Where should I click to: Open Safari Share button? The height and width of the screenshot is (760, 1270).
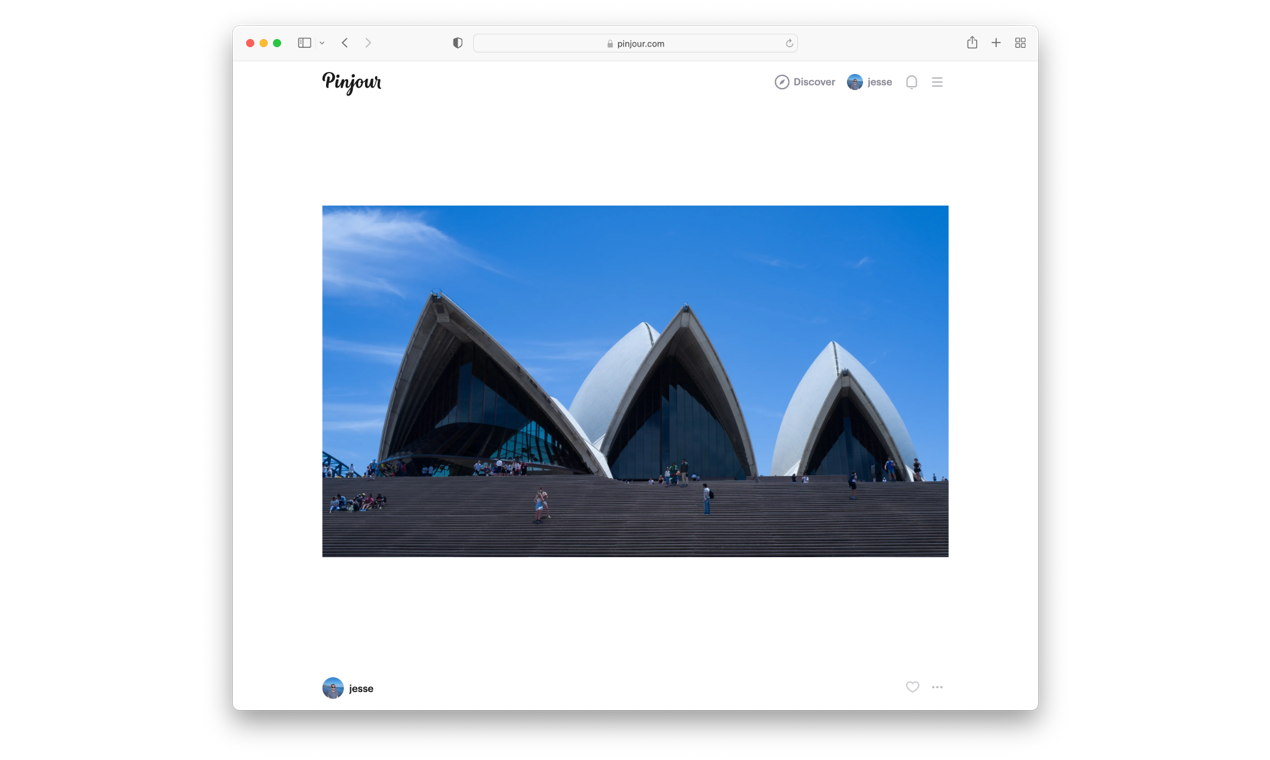(x=972, y=42)
